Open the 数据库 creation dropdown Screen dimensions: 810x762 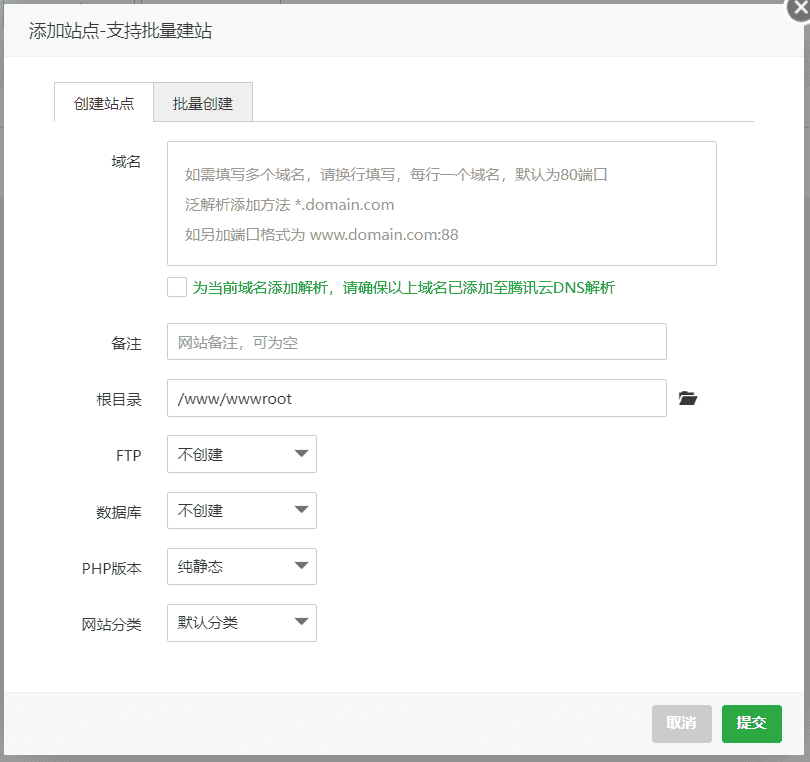[241, 510]
